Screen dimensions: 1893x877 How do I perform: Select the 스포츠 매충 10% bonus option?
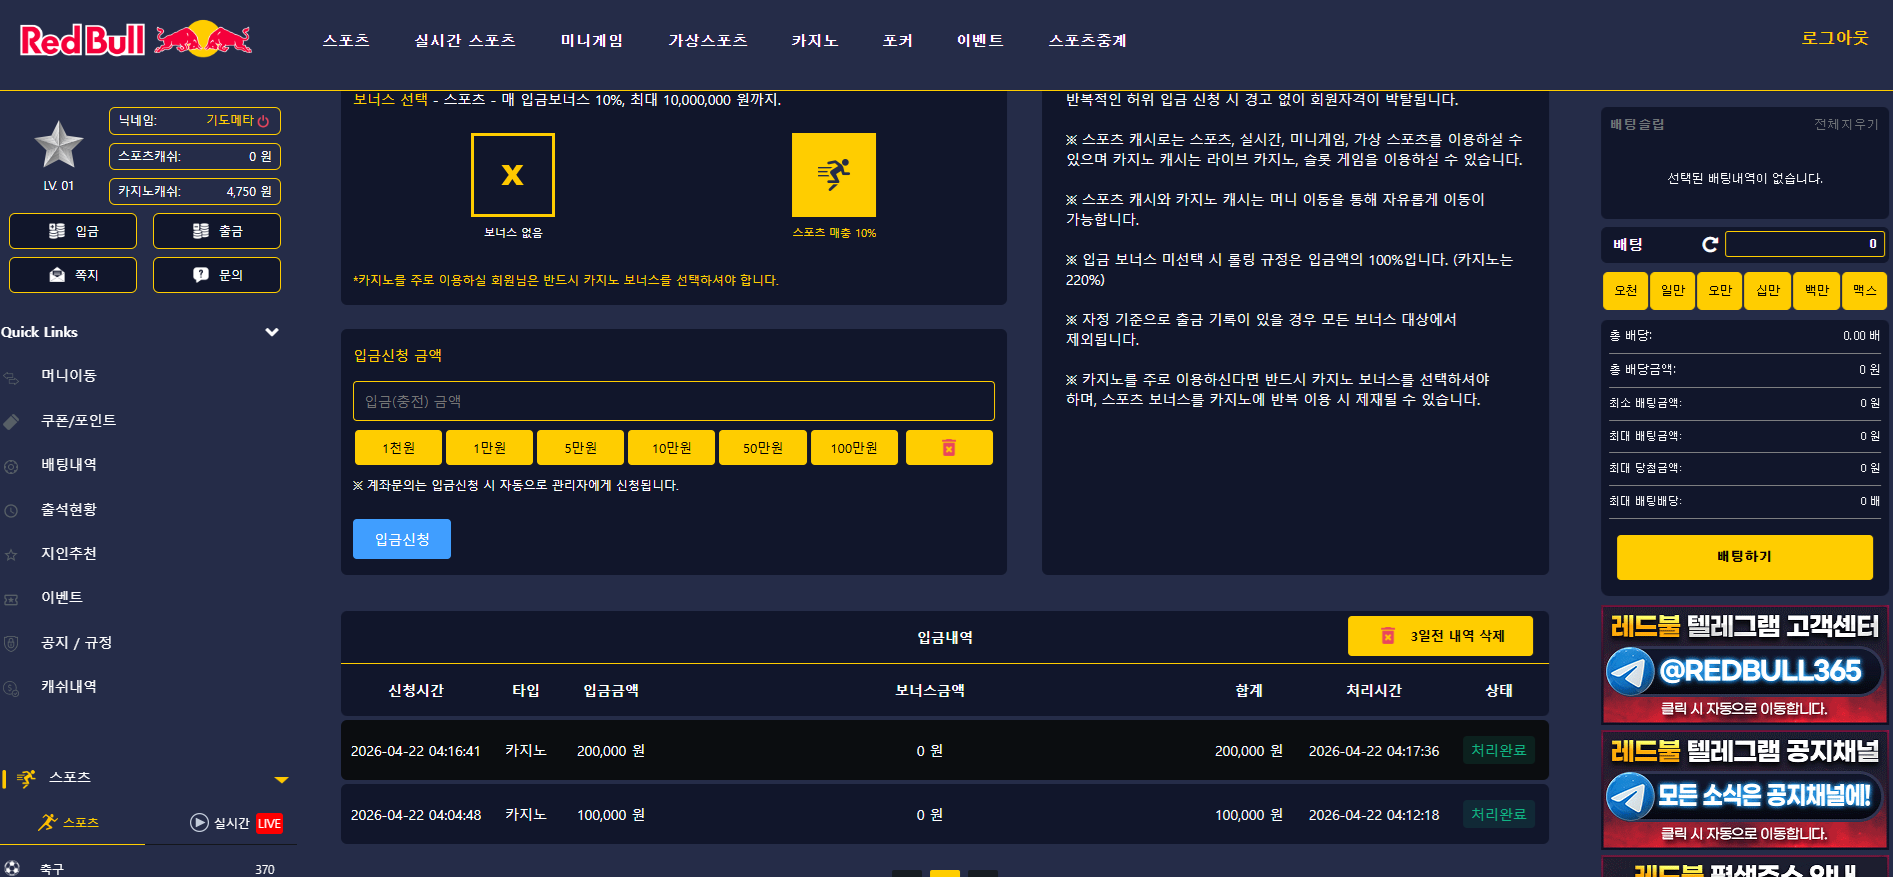point(834,175)
